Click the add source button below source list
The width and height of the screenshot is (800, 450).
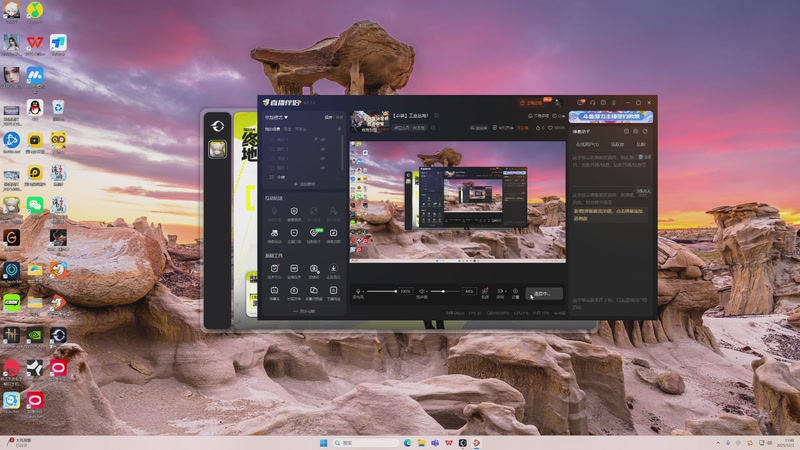[305, 184]
